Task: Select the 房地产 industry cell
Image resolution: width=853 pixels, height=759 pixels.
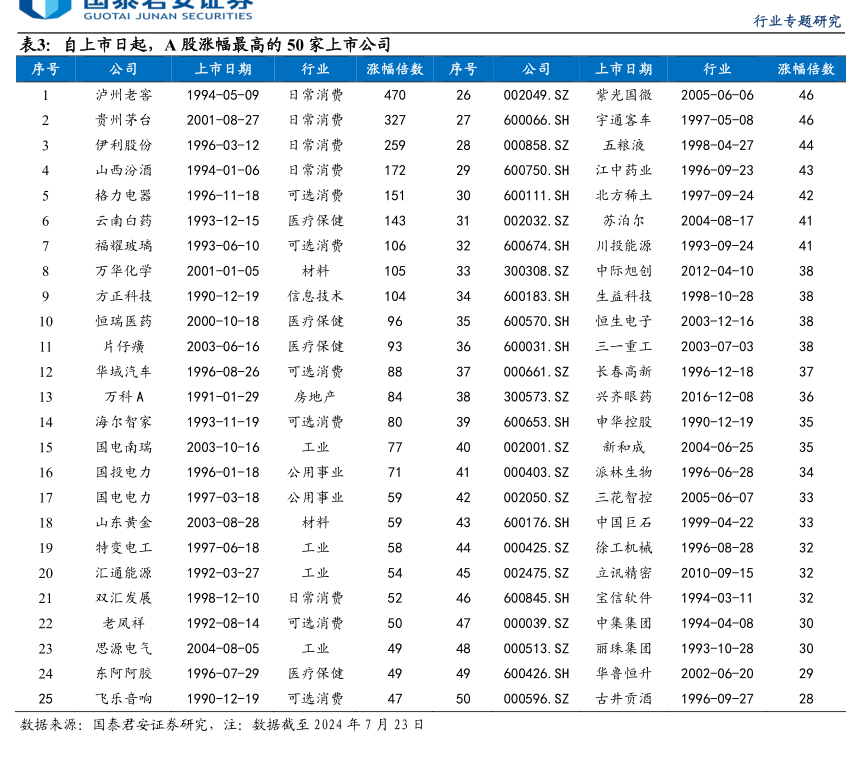Action: pyautogui.click(x=316, y=397)
